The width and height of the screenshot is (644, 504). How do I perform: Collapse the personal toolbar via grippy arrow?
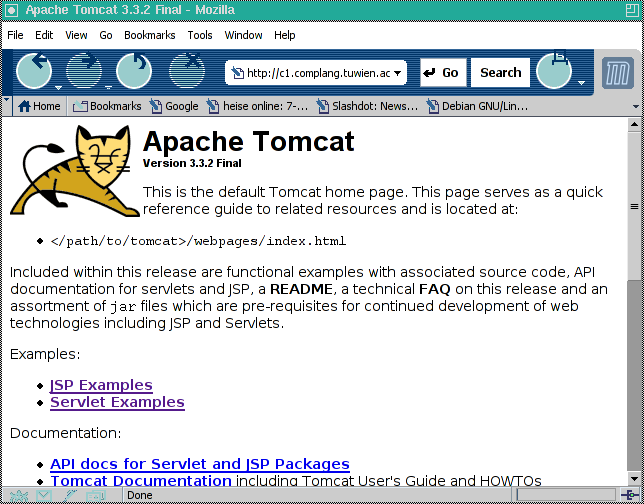[6, 106]
